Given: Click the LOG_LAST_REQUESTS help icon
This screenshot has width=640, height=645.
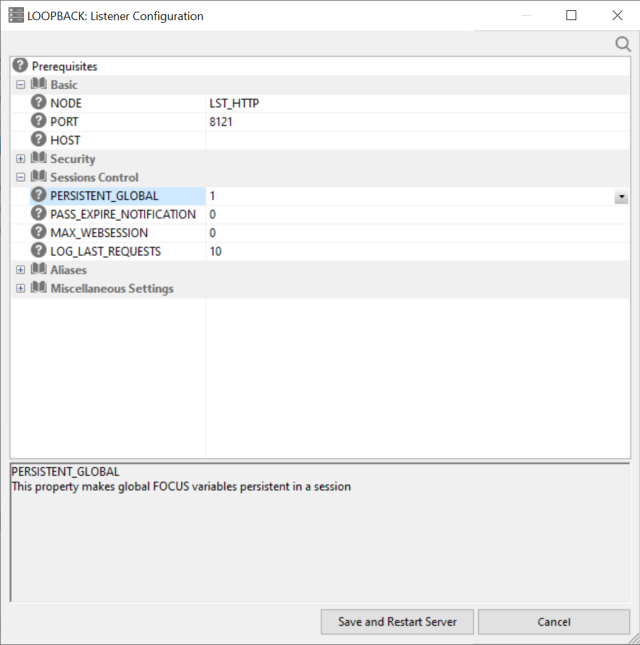Looking at the screenshot, I should pos(39,251).
